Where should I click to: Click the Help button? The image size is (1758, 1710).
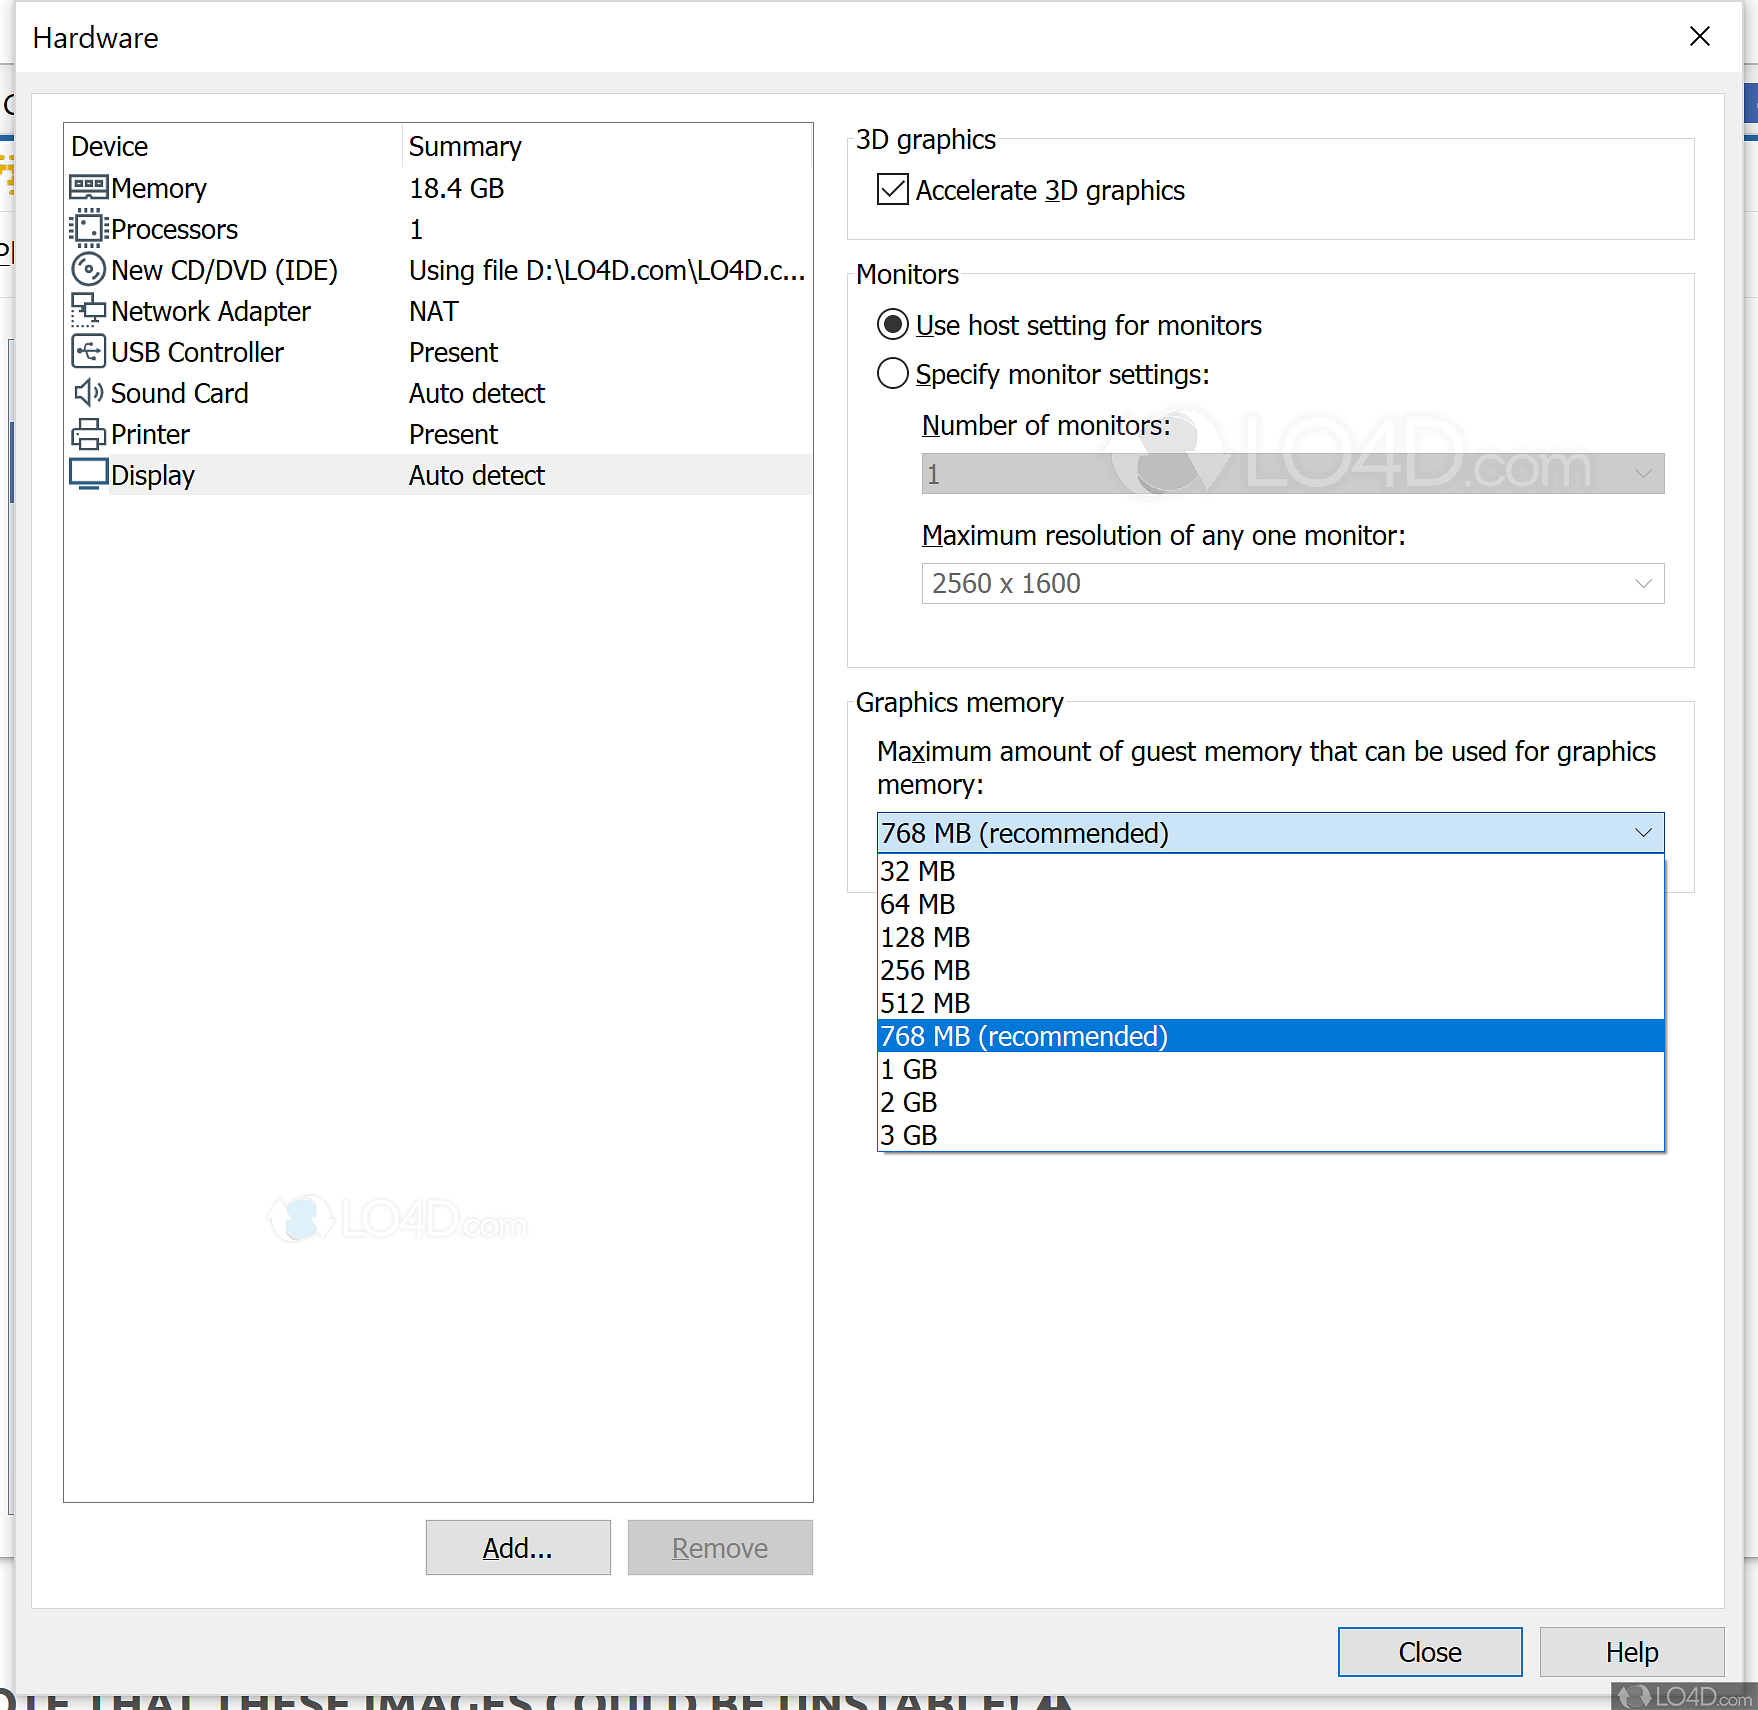(x=1631, y=1652)
